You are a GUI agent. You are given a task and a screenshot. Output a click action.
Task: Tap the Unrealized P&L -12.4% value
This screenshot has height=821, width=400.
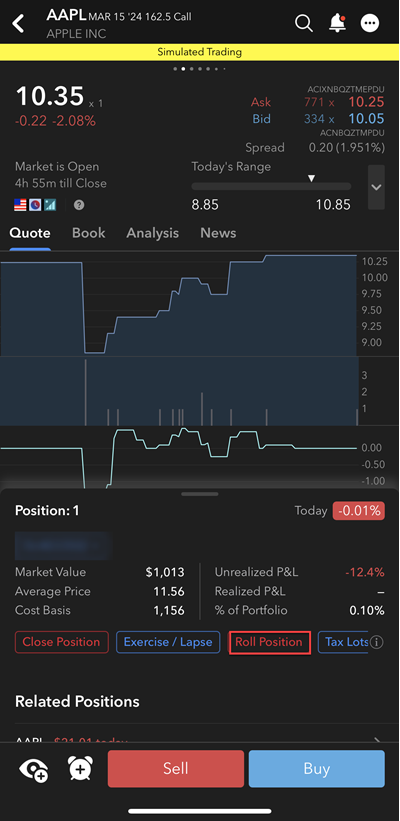pyautogui.click(x=367, y=572)
